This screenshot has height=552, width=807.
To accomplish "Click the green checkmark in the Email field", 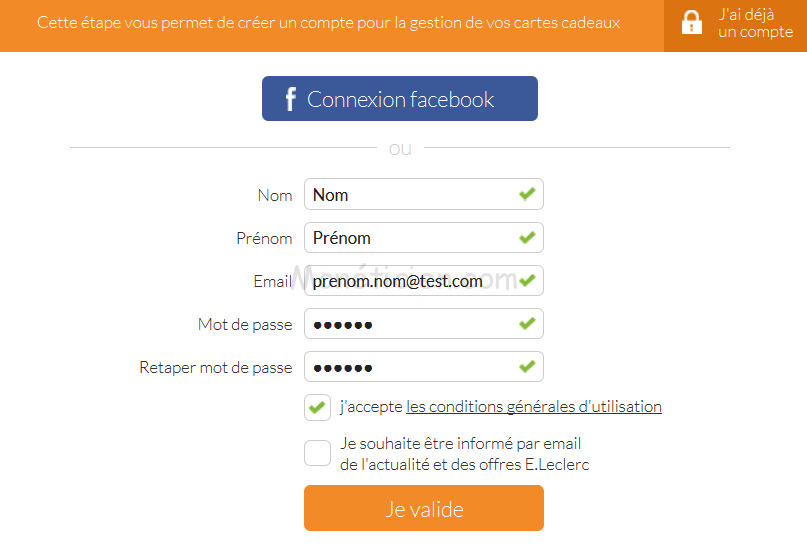I will (527, 281).
